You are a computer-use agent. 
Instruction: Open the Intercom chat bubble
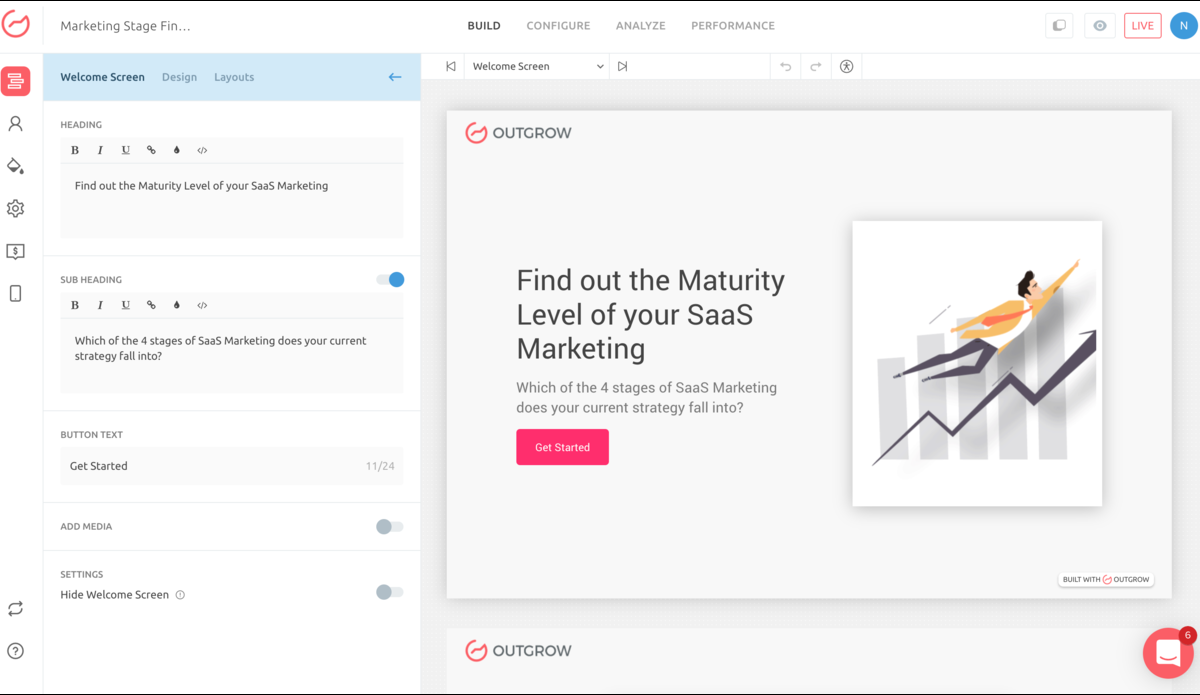[x=1168, y=653]
